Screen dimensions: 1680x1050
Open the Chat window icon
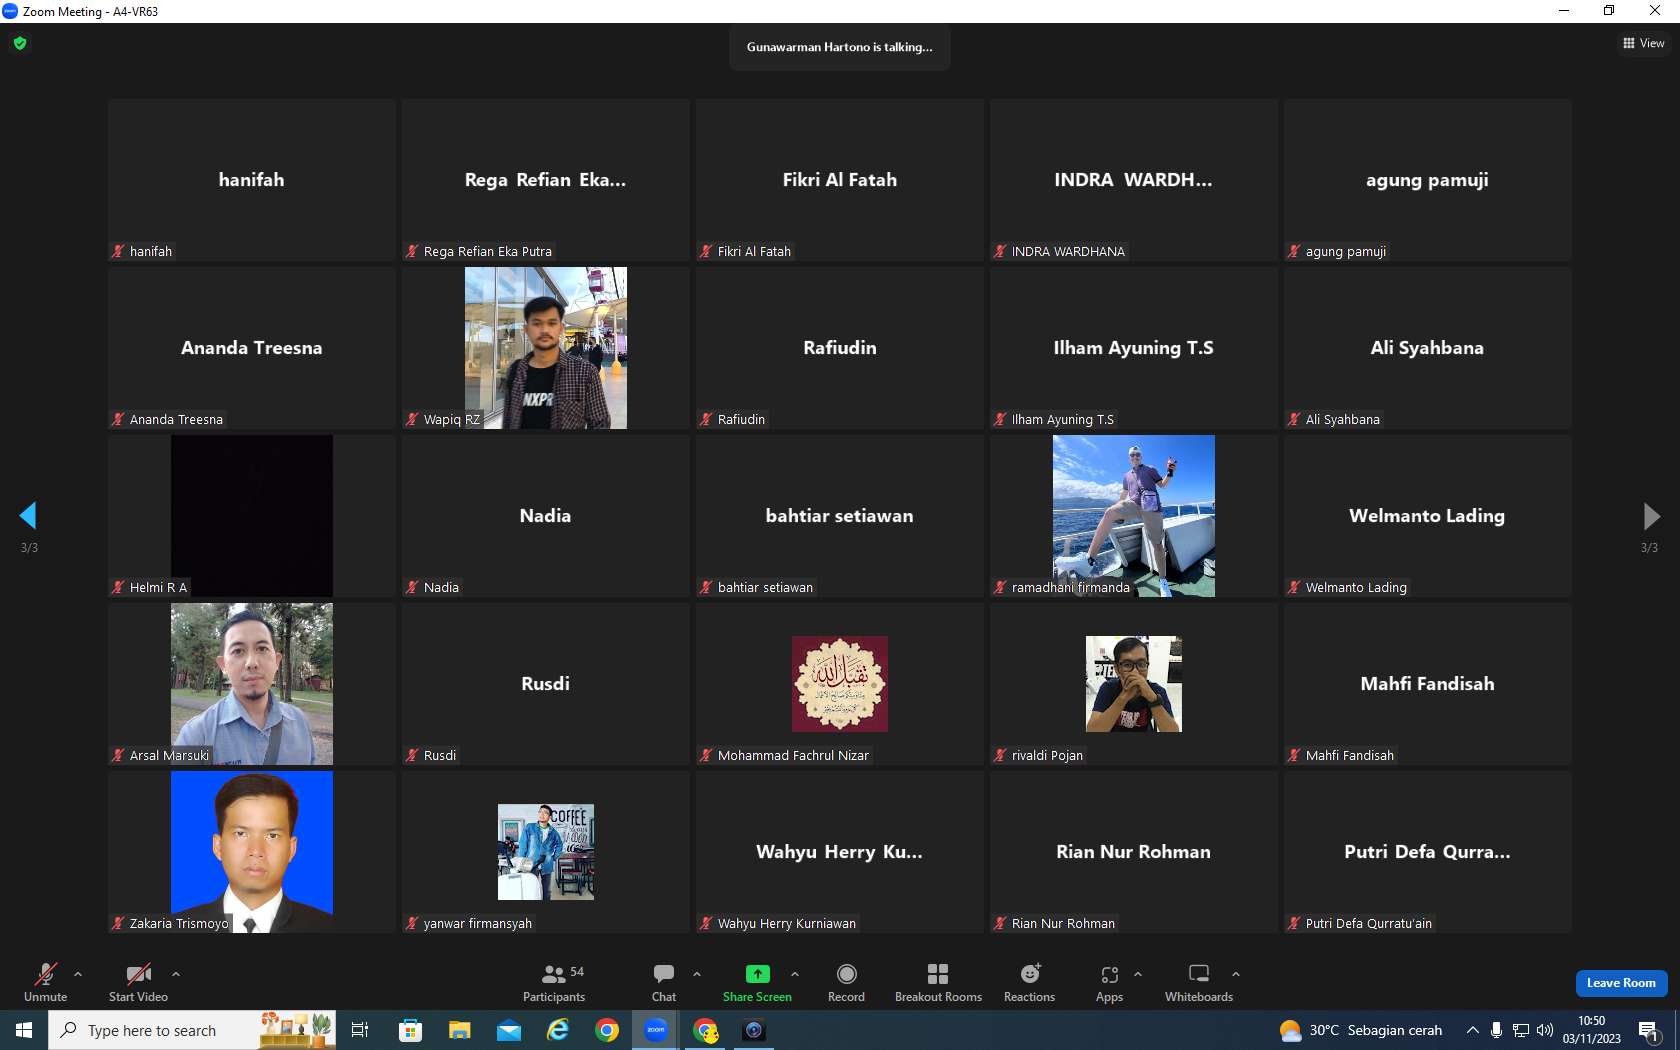664,974
